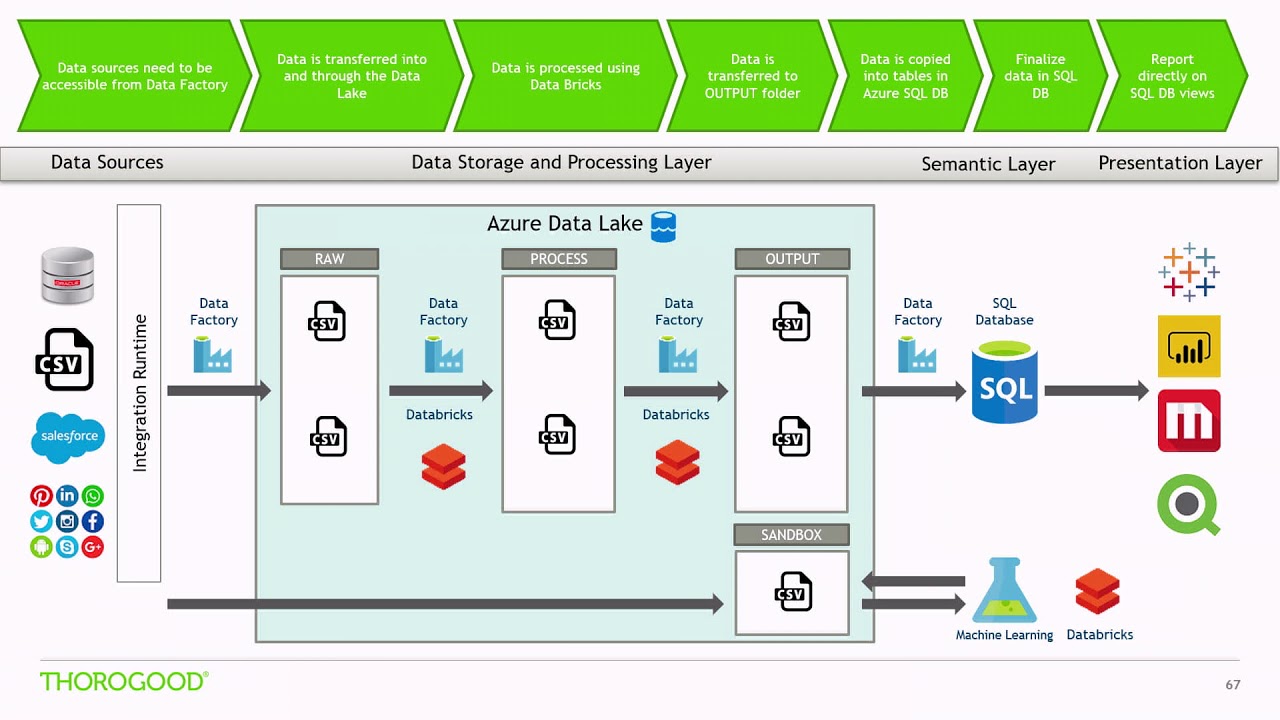Click the Data Factory icon before RAW
Image resolution: width=1280 pixels, height=720 pixels.
(213, 354)
